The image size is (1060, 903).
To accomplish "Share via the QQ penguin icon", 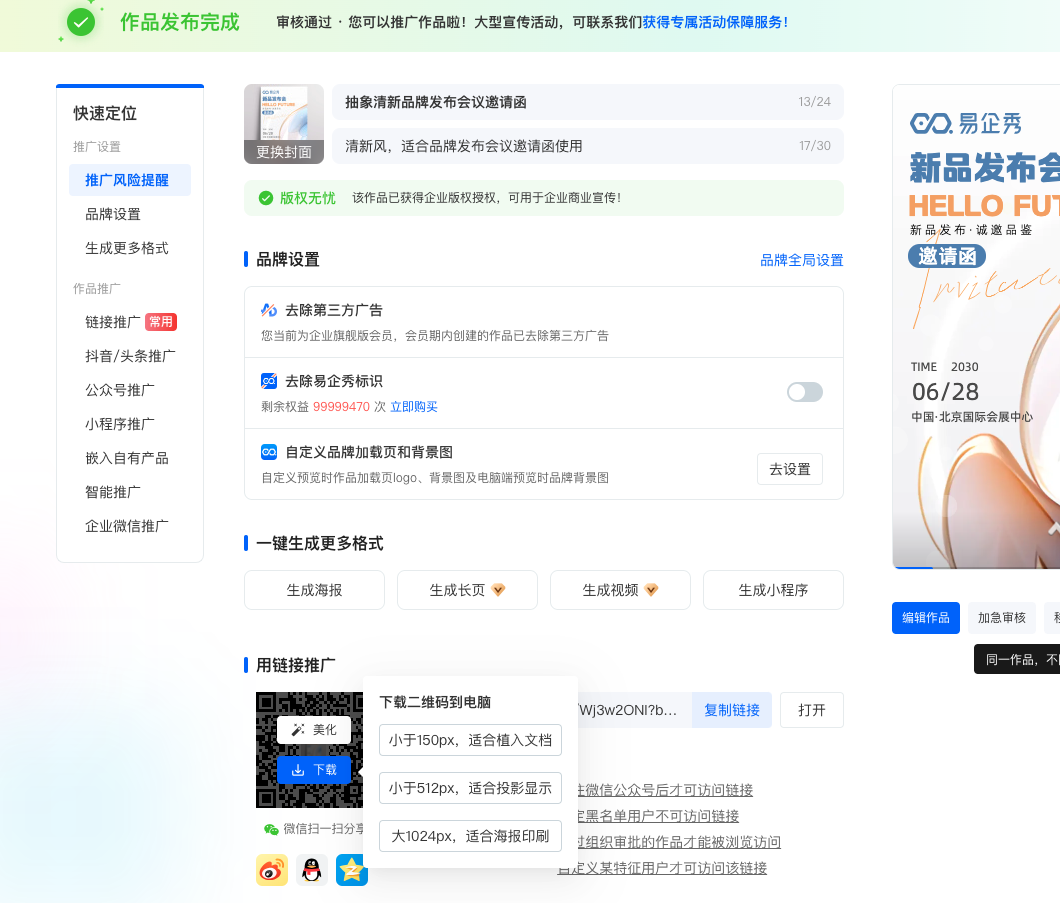I will [312, 870].
